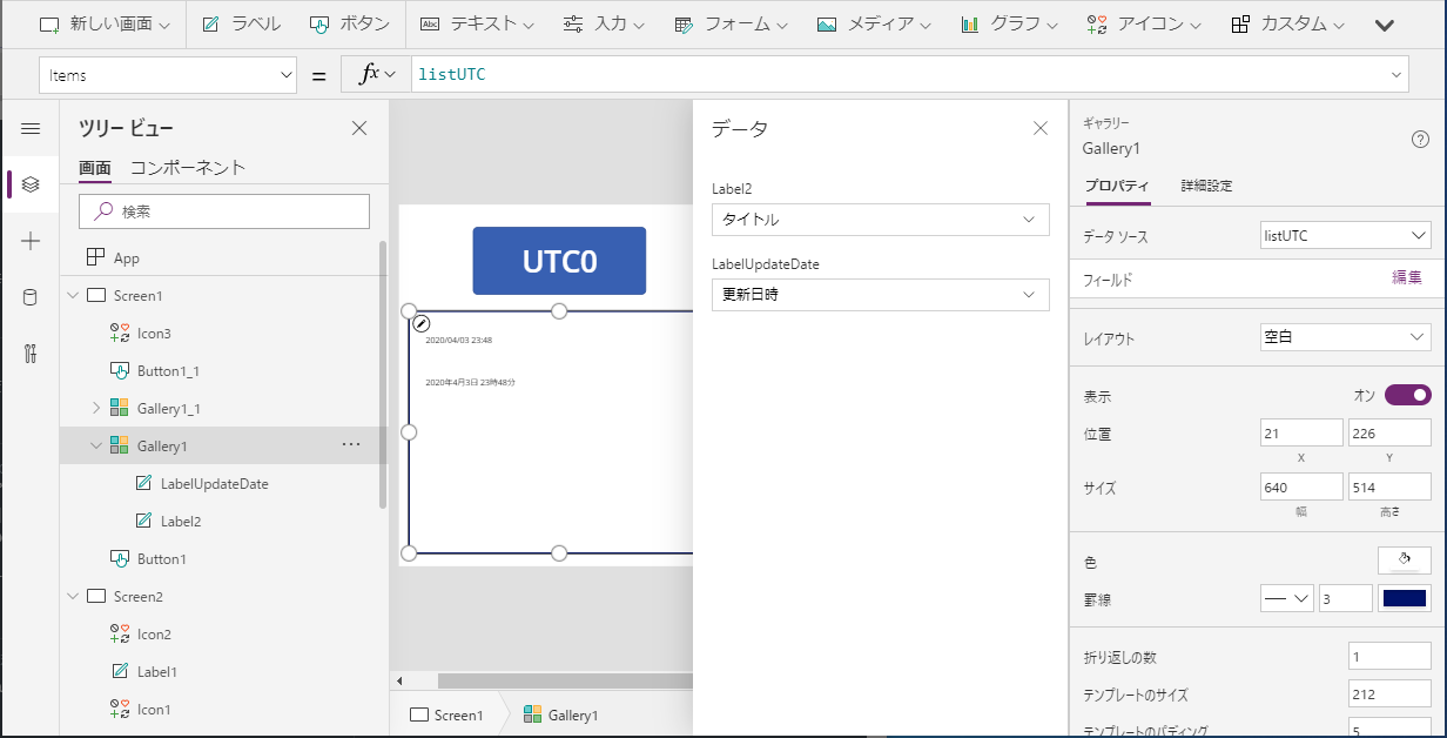1447x738 pixels.
Task: Open the tree view panel from left rail
Action: [30, 183]
